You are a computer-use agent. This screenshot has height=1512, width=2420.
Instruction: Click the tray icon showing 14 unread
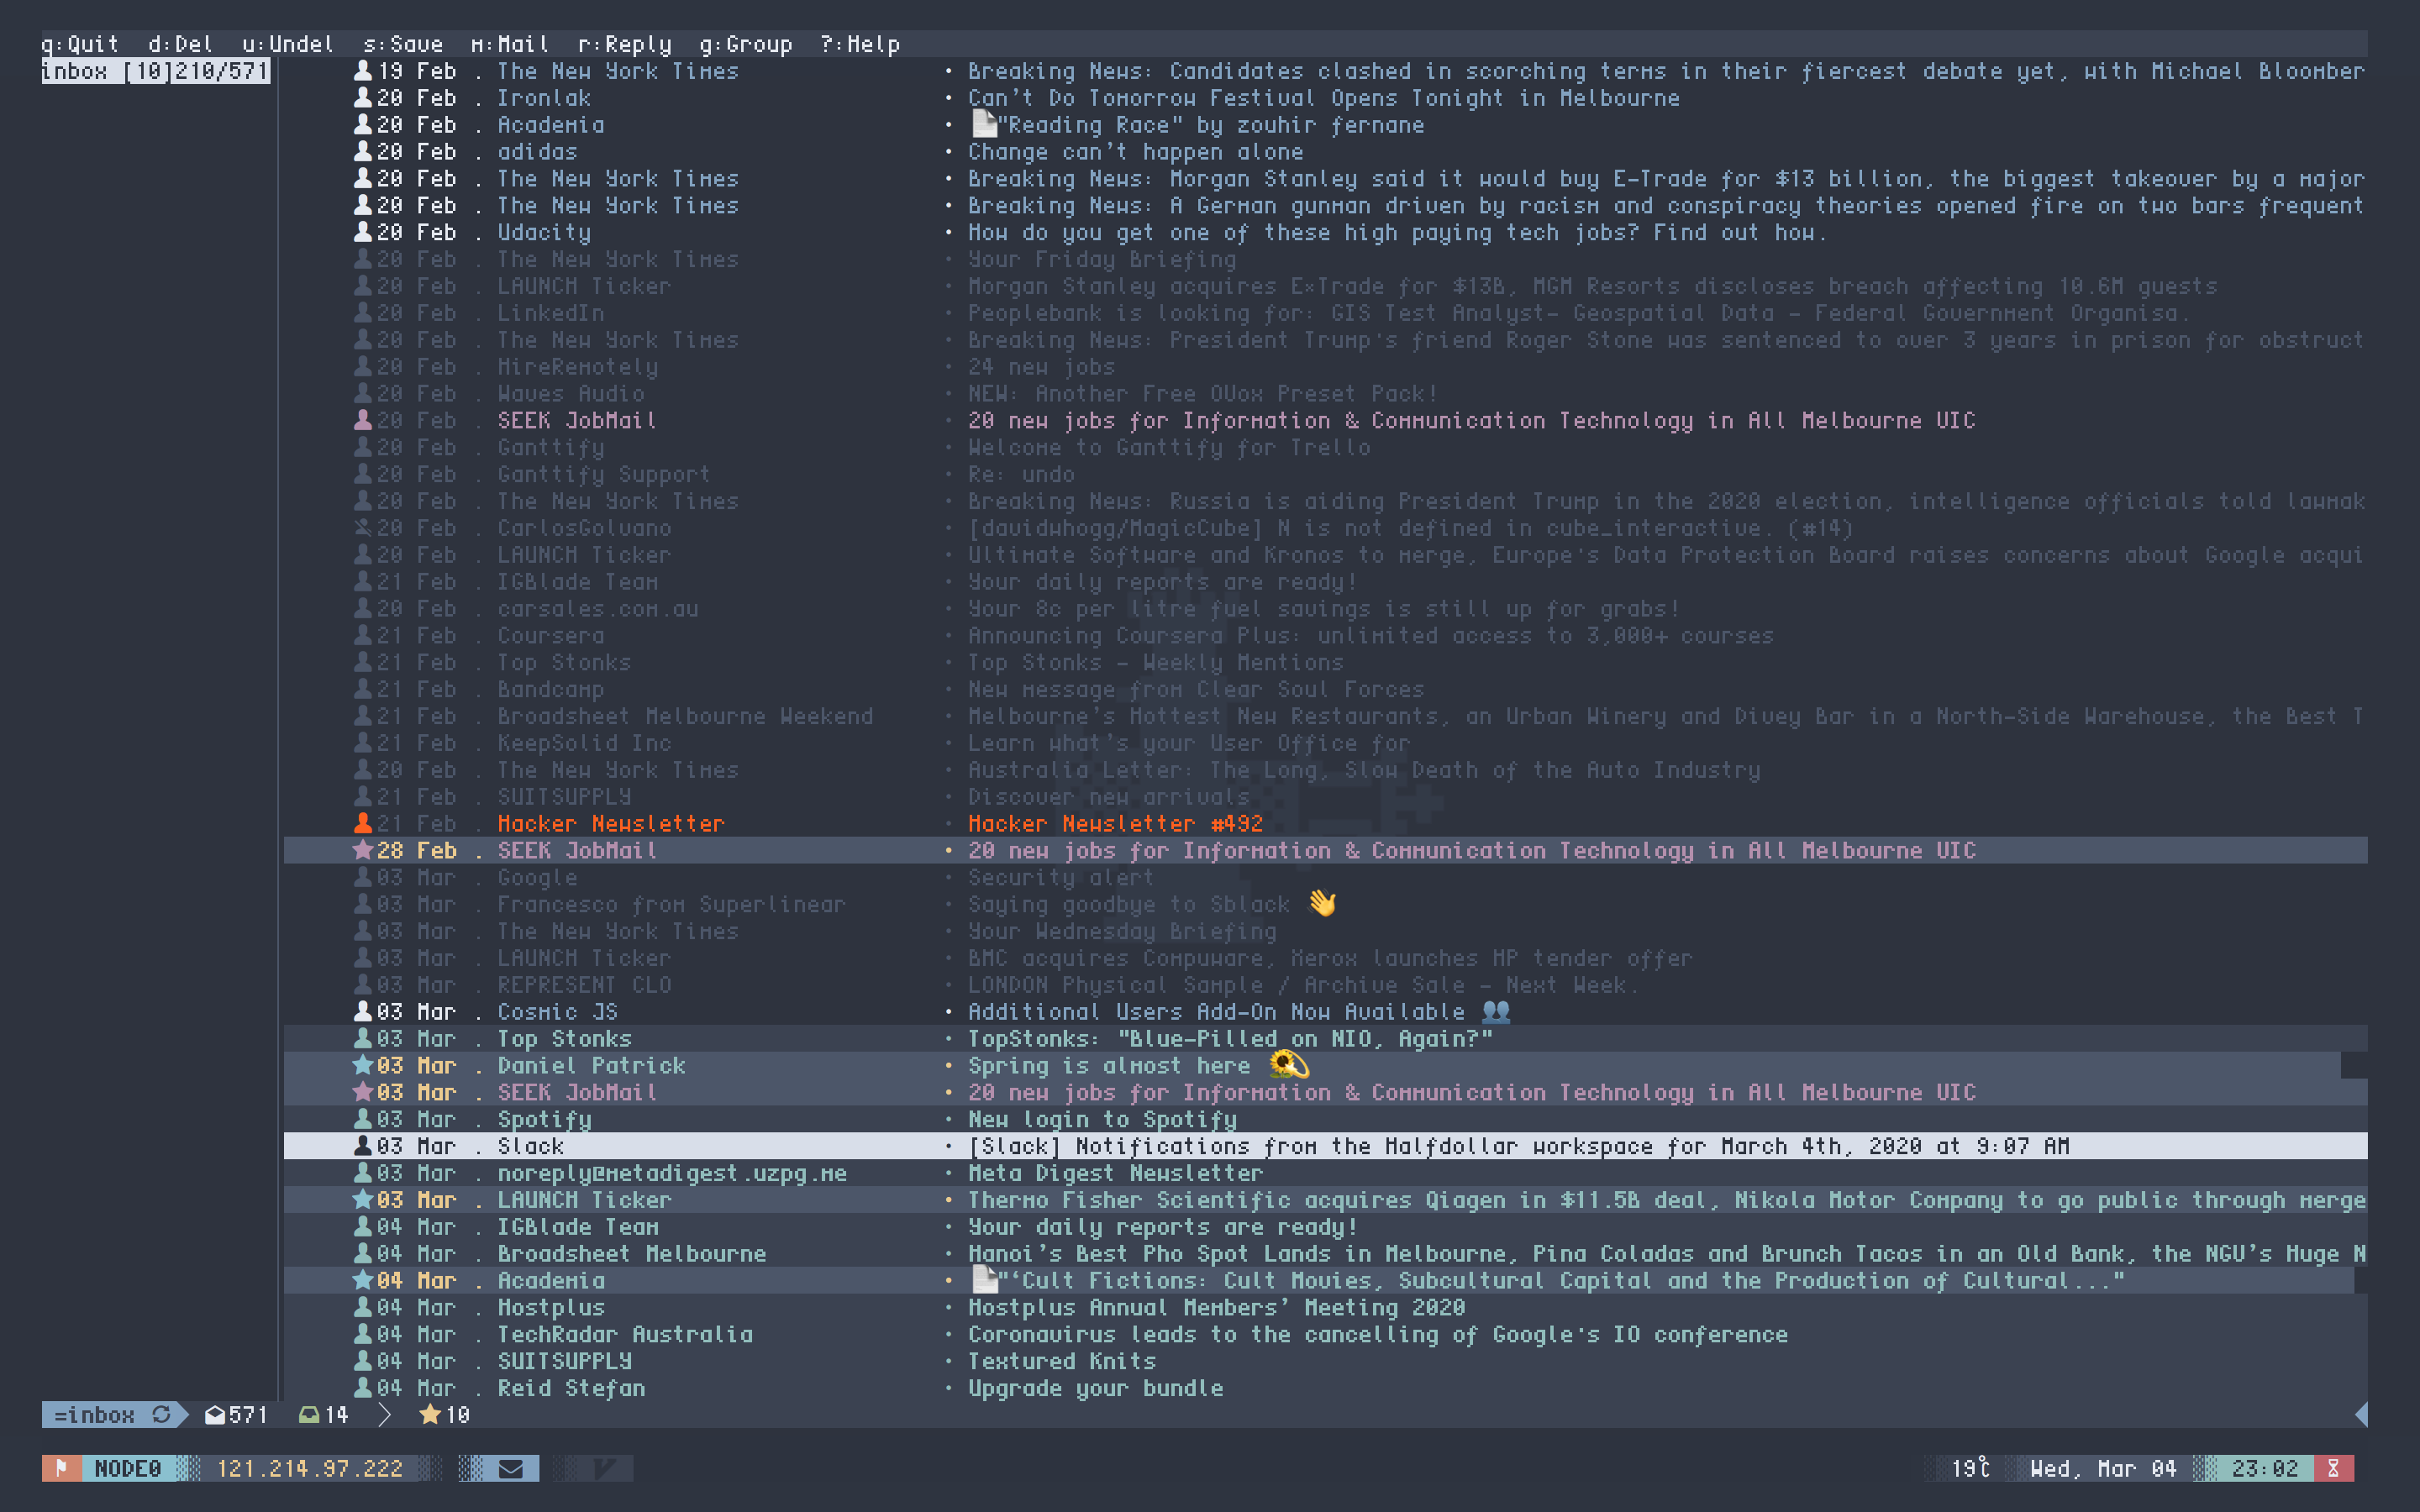coord(309,1415)
